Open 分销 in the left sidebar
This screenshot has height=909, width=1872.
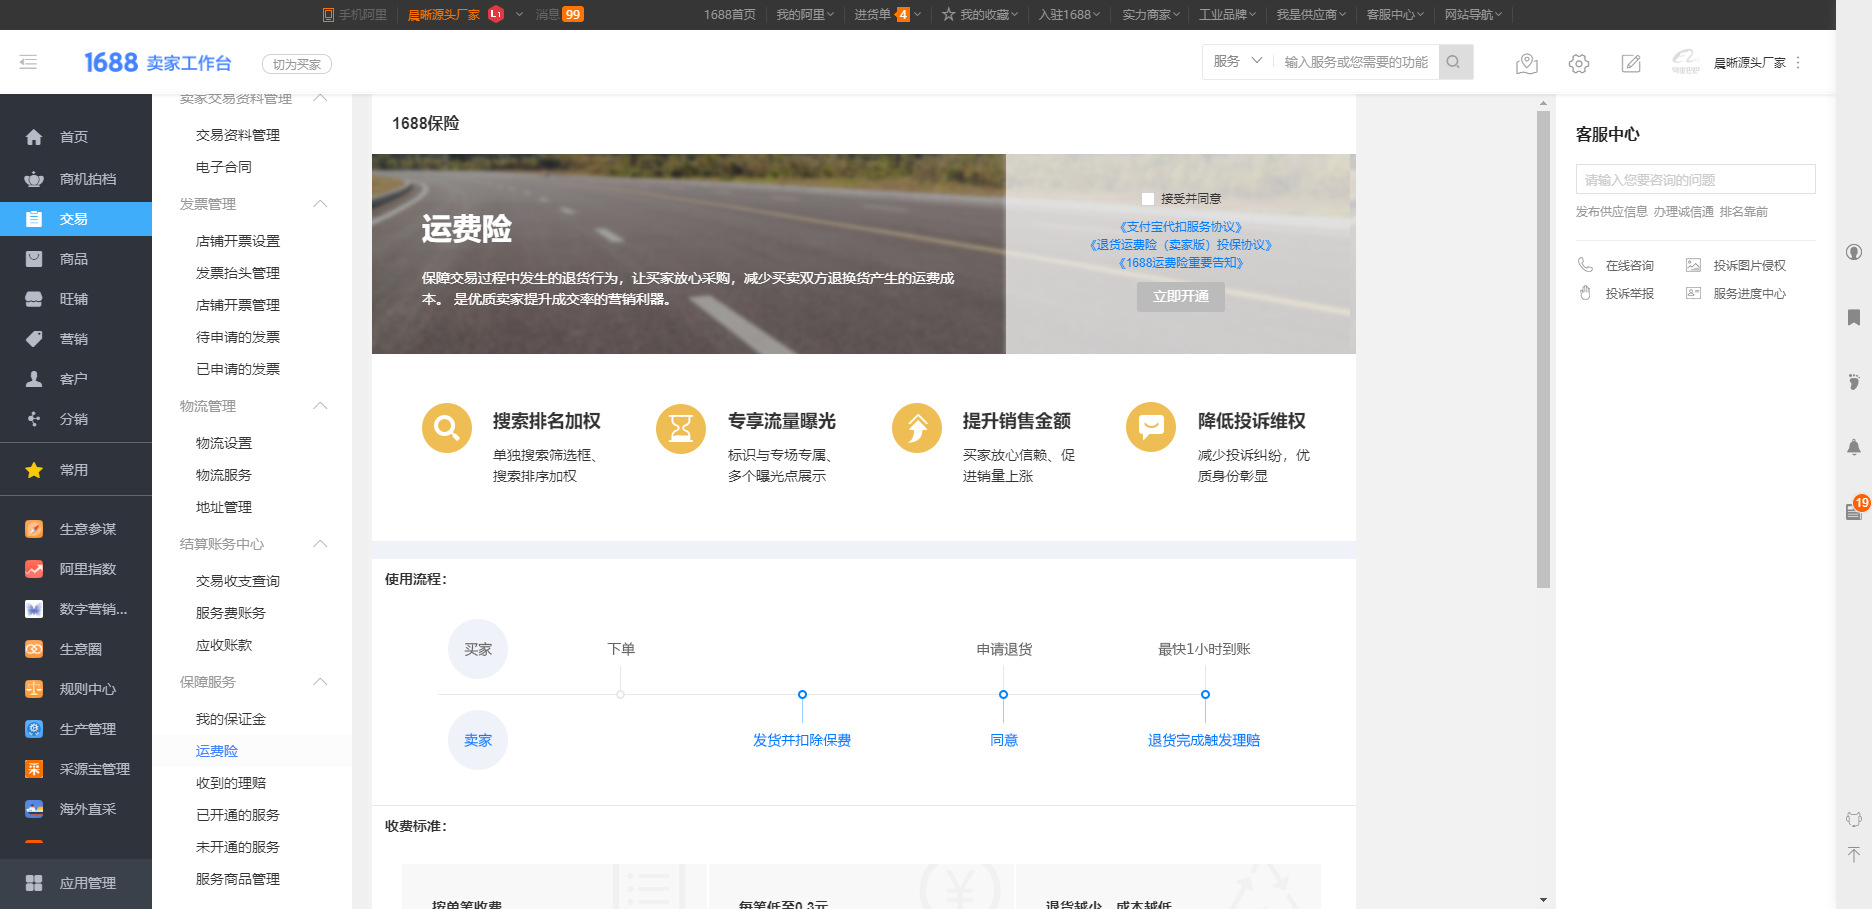76,419
